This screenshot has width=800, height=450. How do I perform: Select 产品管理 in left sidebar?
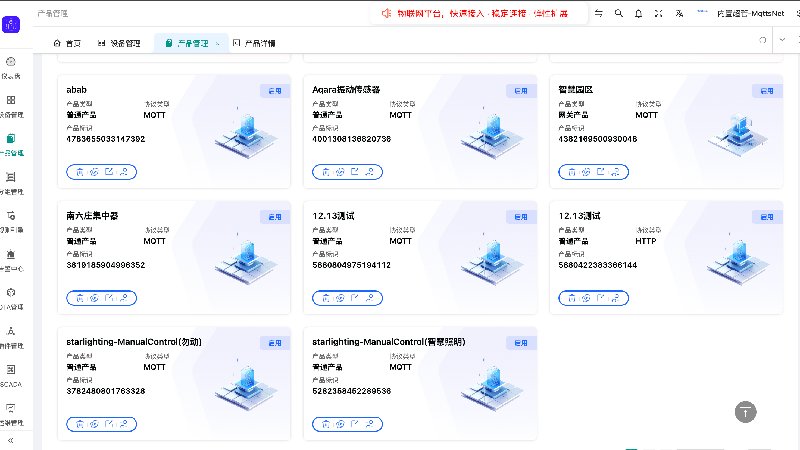pos(11,144)
